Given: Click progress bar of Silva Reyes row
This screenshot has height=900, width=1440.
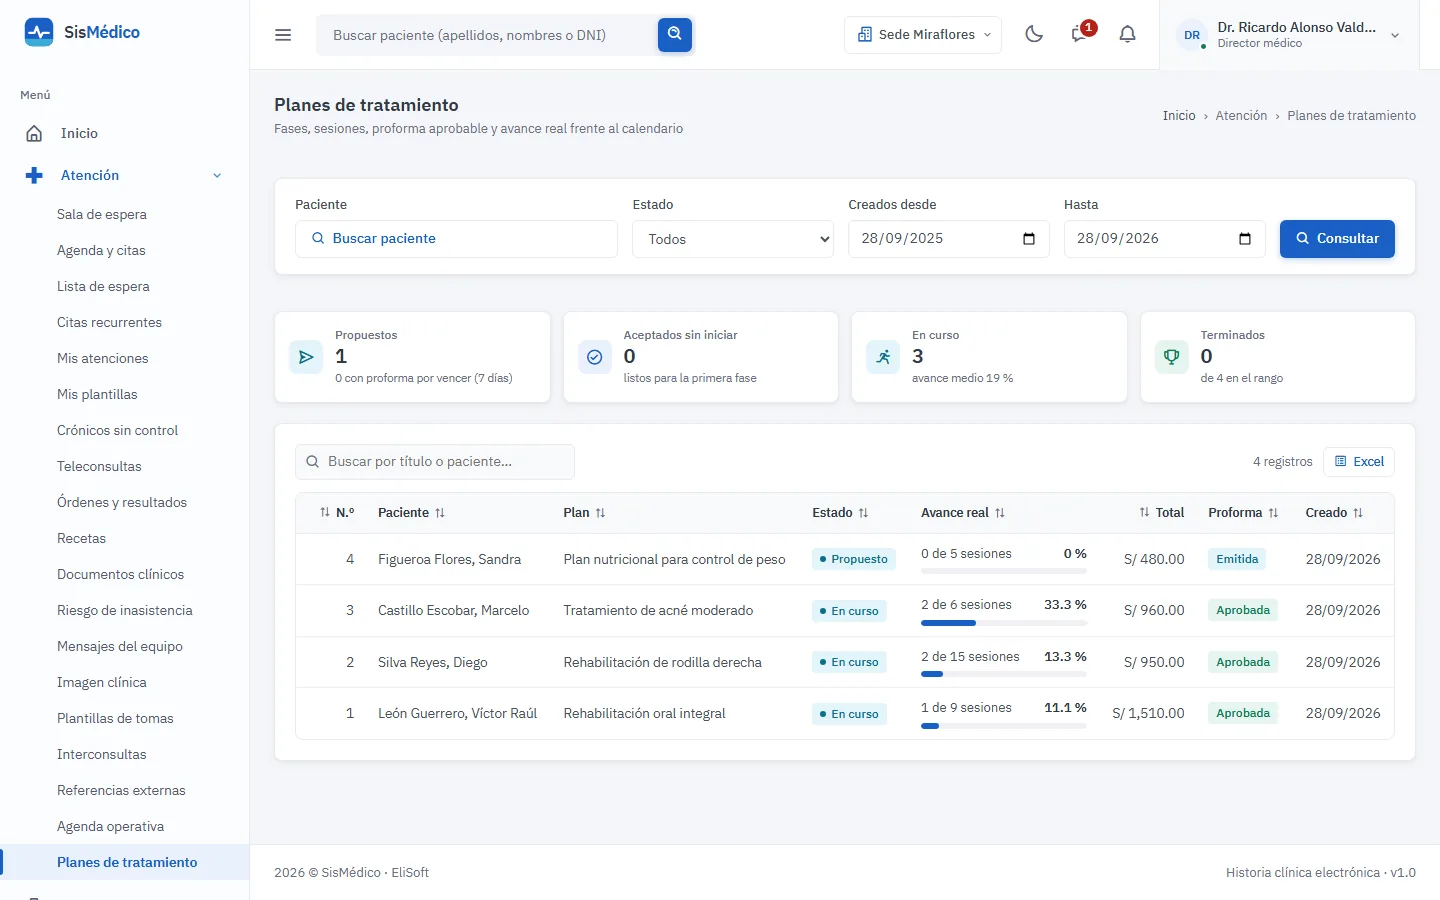Looking at the screenshot, I should (x=1004, y=674).
